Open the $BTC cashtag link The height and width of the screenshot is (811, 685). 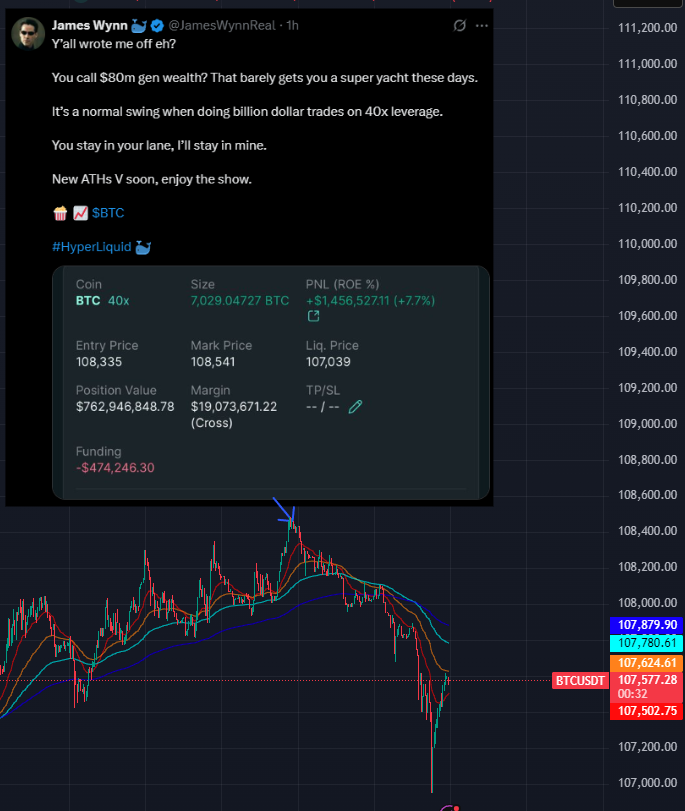108,213
